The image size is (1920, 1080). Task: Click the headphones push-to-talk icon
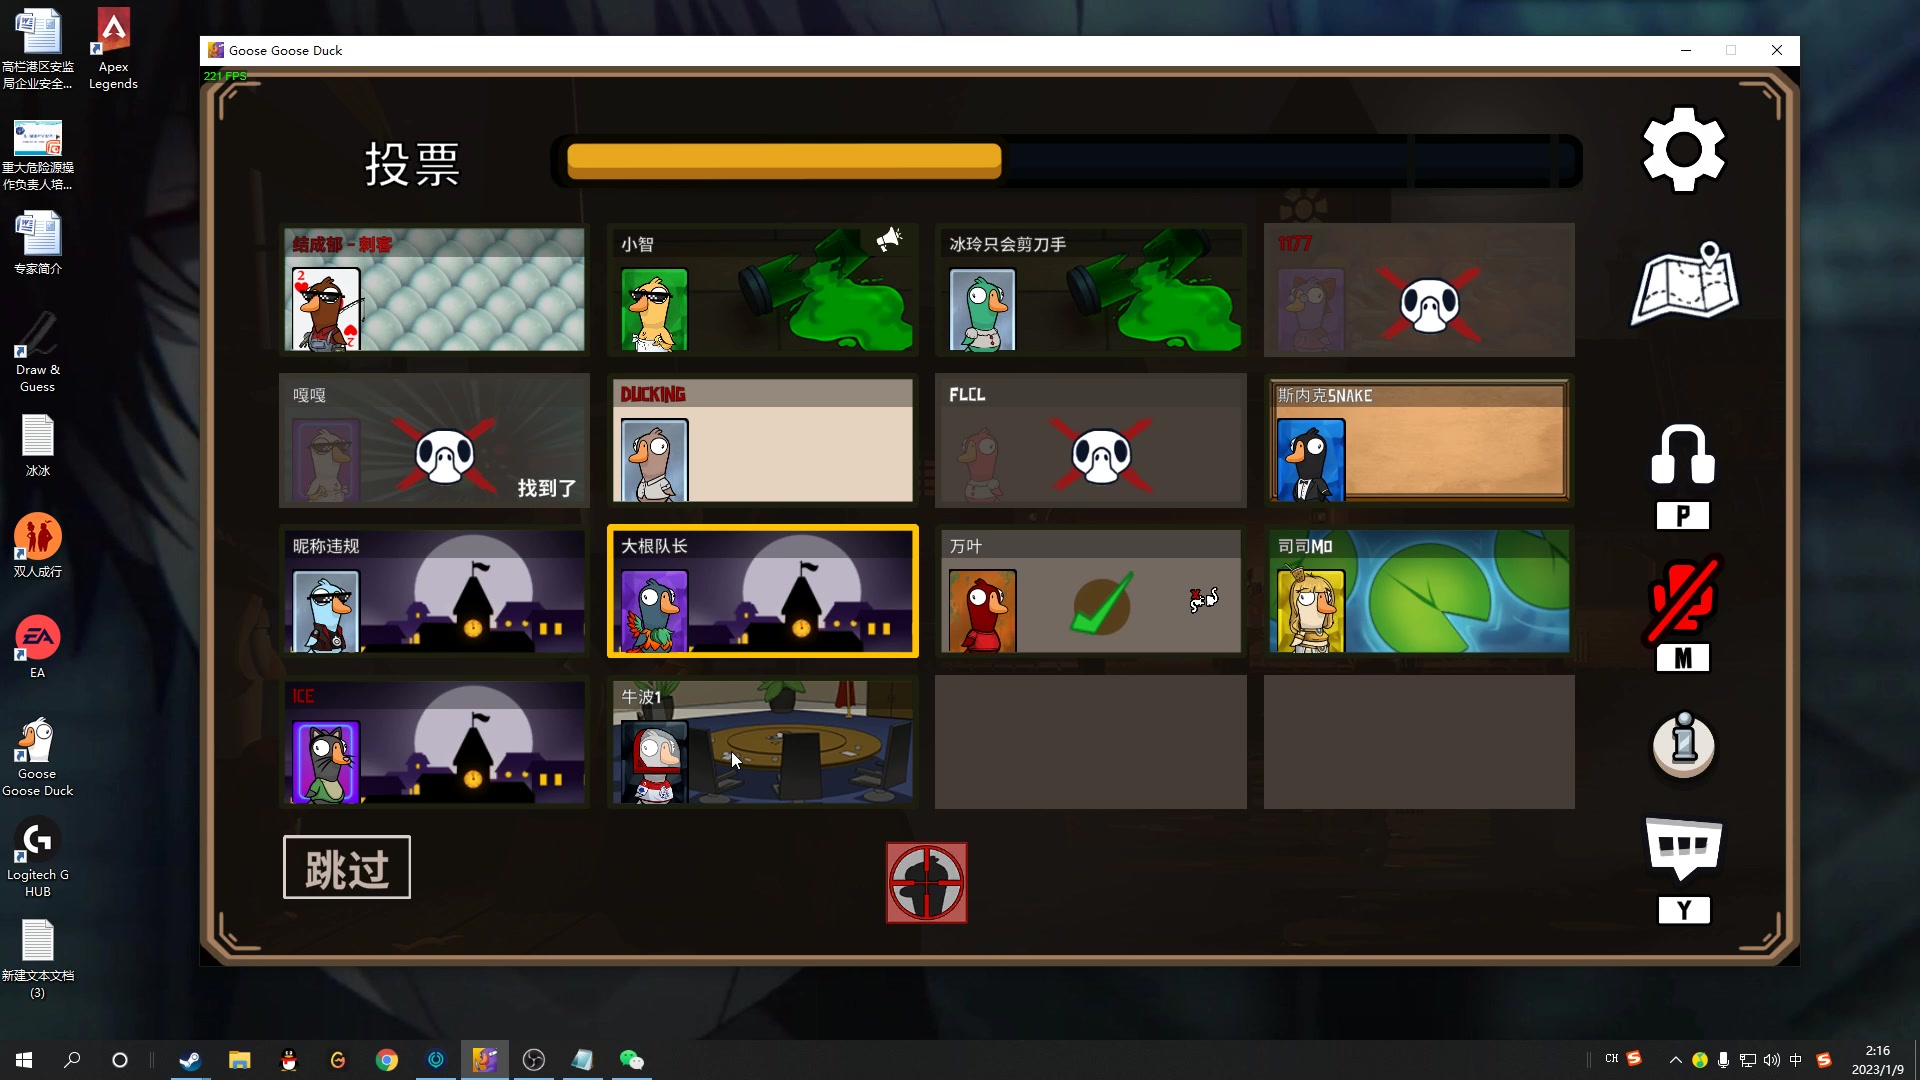click(x=1683, y=456)
